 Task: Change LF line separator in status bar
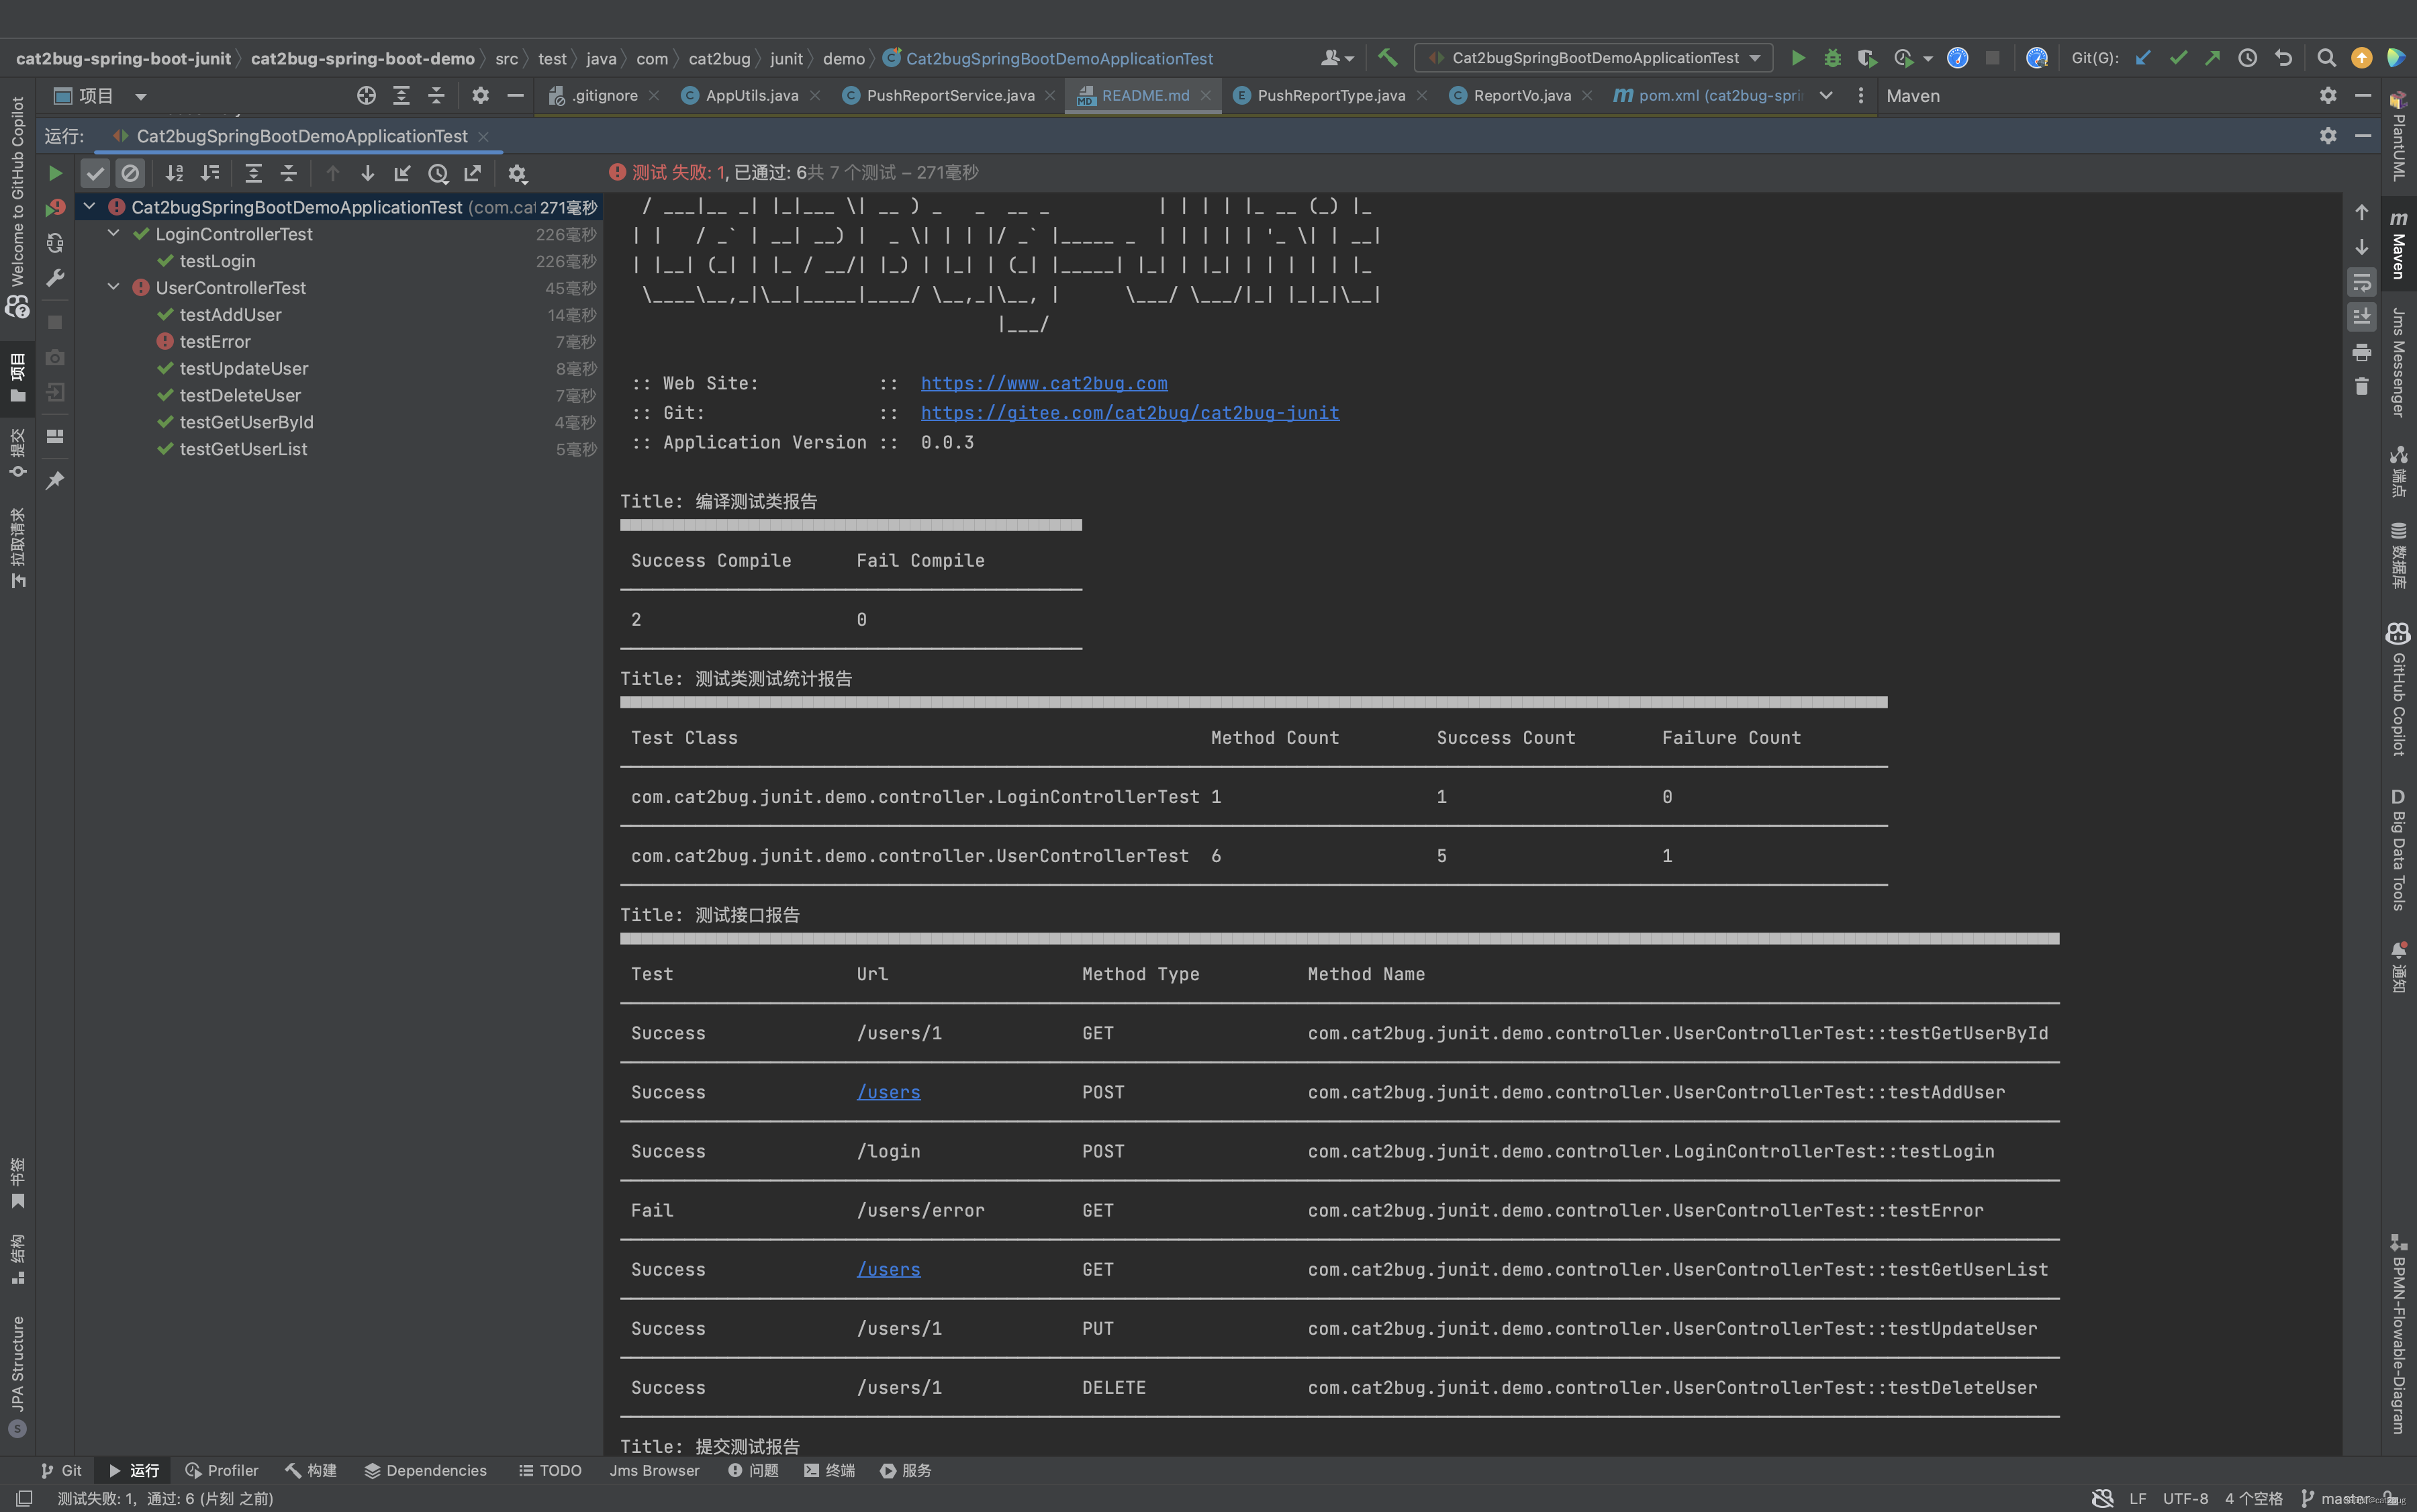(x=2138, y=1498)
